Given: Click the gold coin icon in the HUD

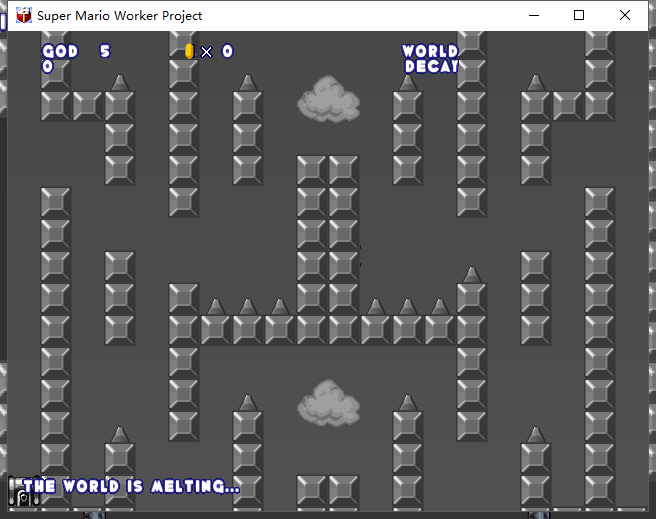Looking at the screenshot, I should (189, 51).
